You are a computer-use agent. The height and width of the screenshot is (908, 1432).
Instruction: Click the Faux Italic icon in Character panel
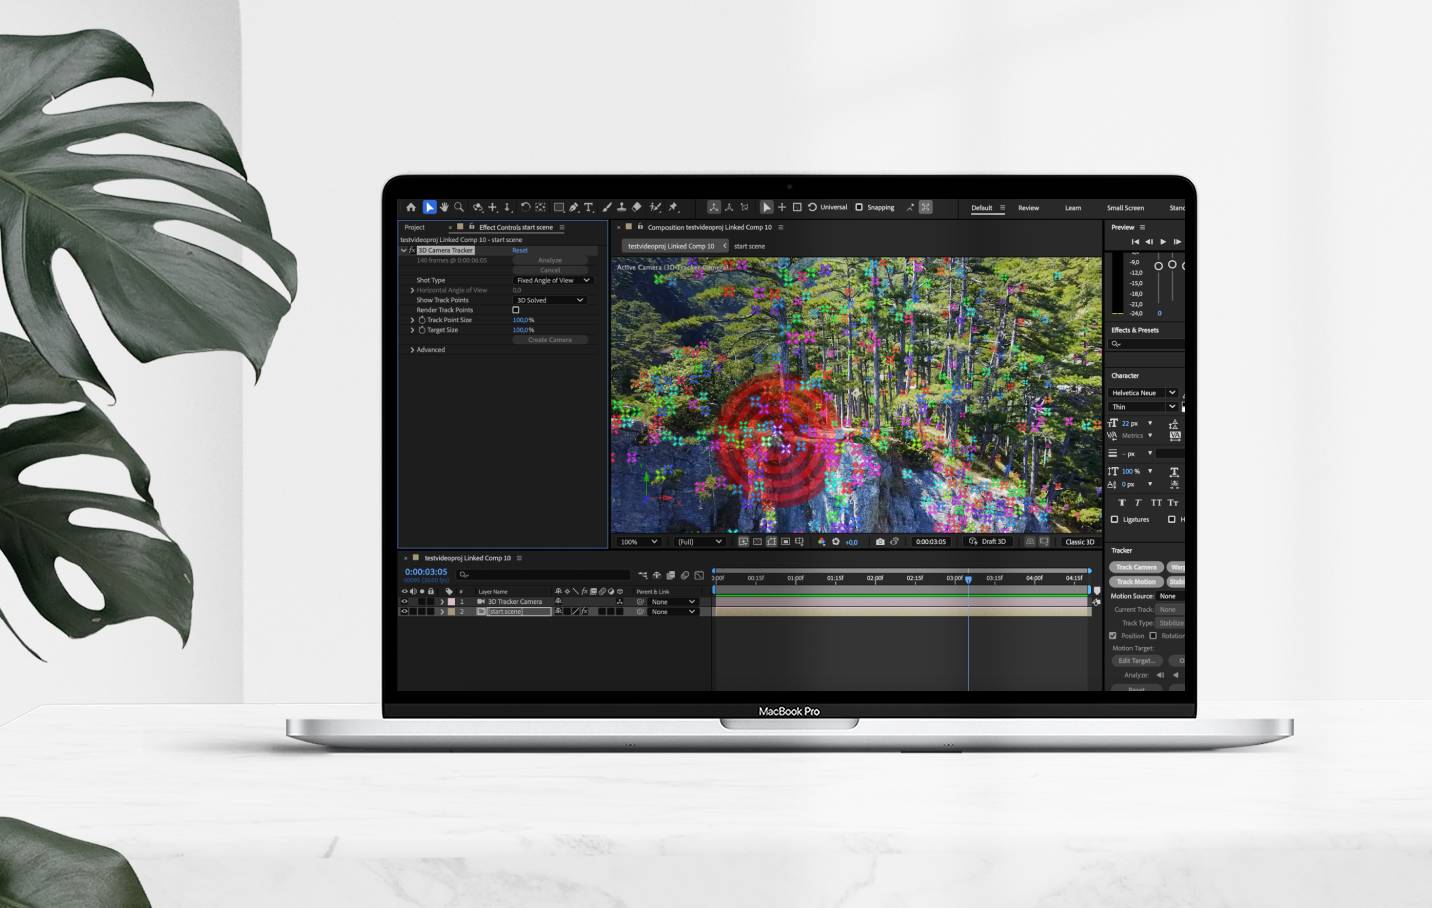tap(1138, 503)
